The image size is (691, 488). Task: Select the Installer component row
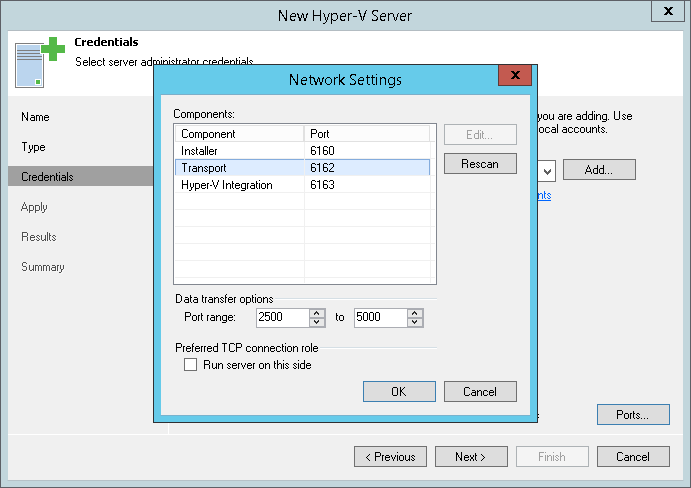pyautogui.click(x=240, y=151)
